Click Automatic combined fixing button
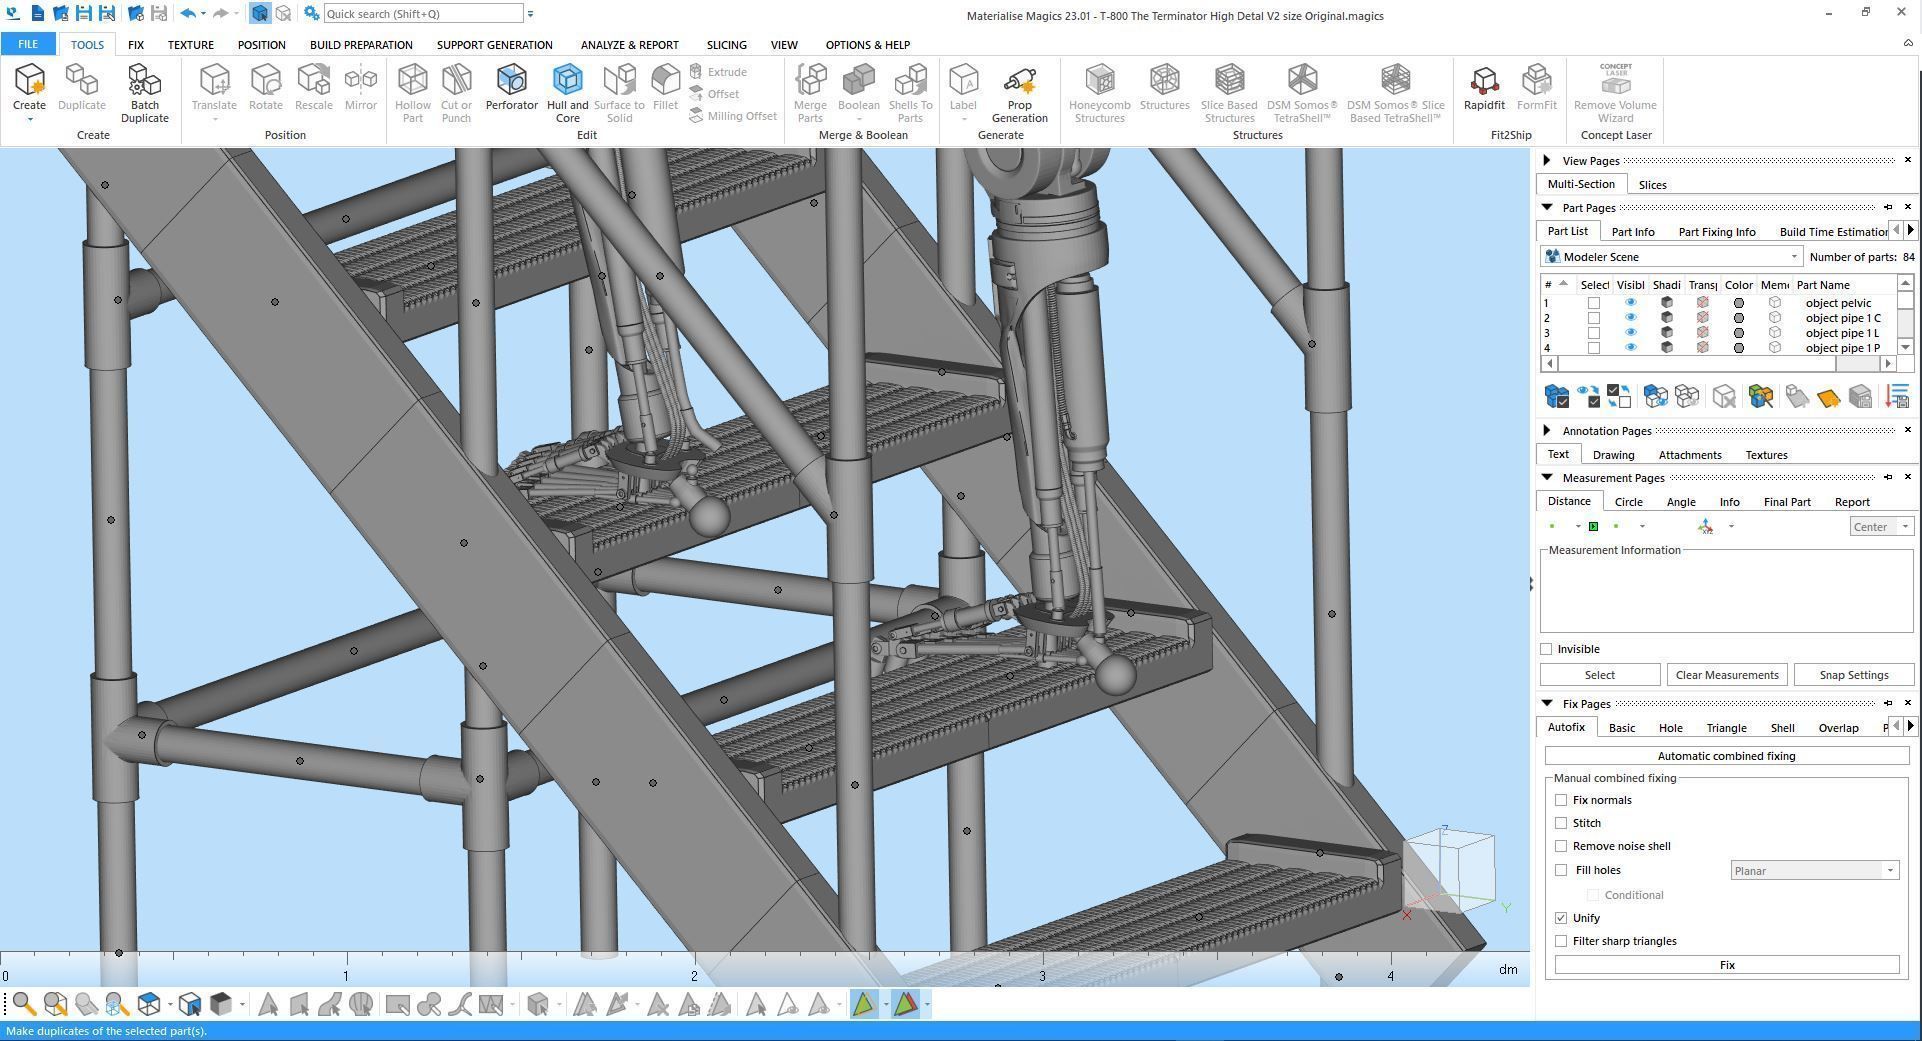Screen dimensions: 1922x1041 tap(1726, 756)
